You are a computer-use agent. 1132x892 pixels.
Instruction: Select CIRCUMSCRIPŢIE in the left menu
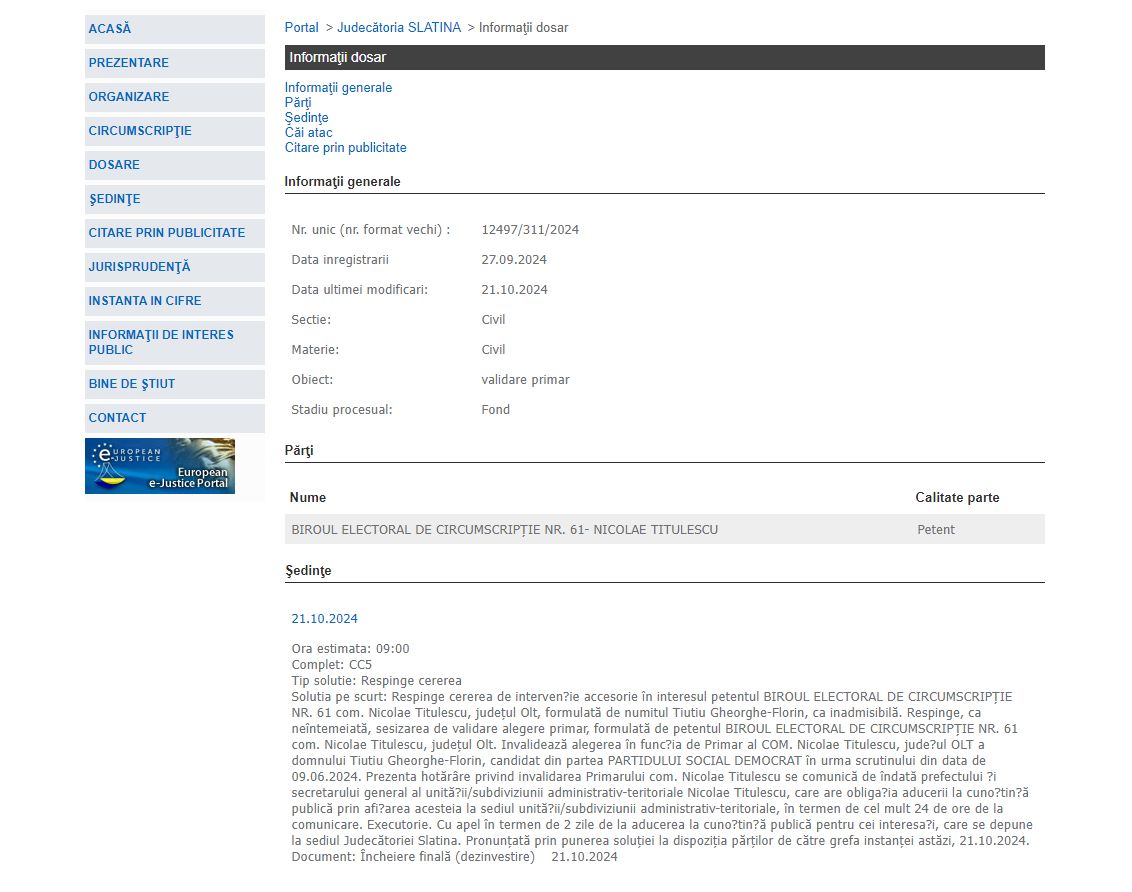tap(140, 131)
